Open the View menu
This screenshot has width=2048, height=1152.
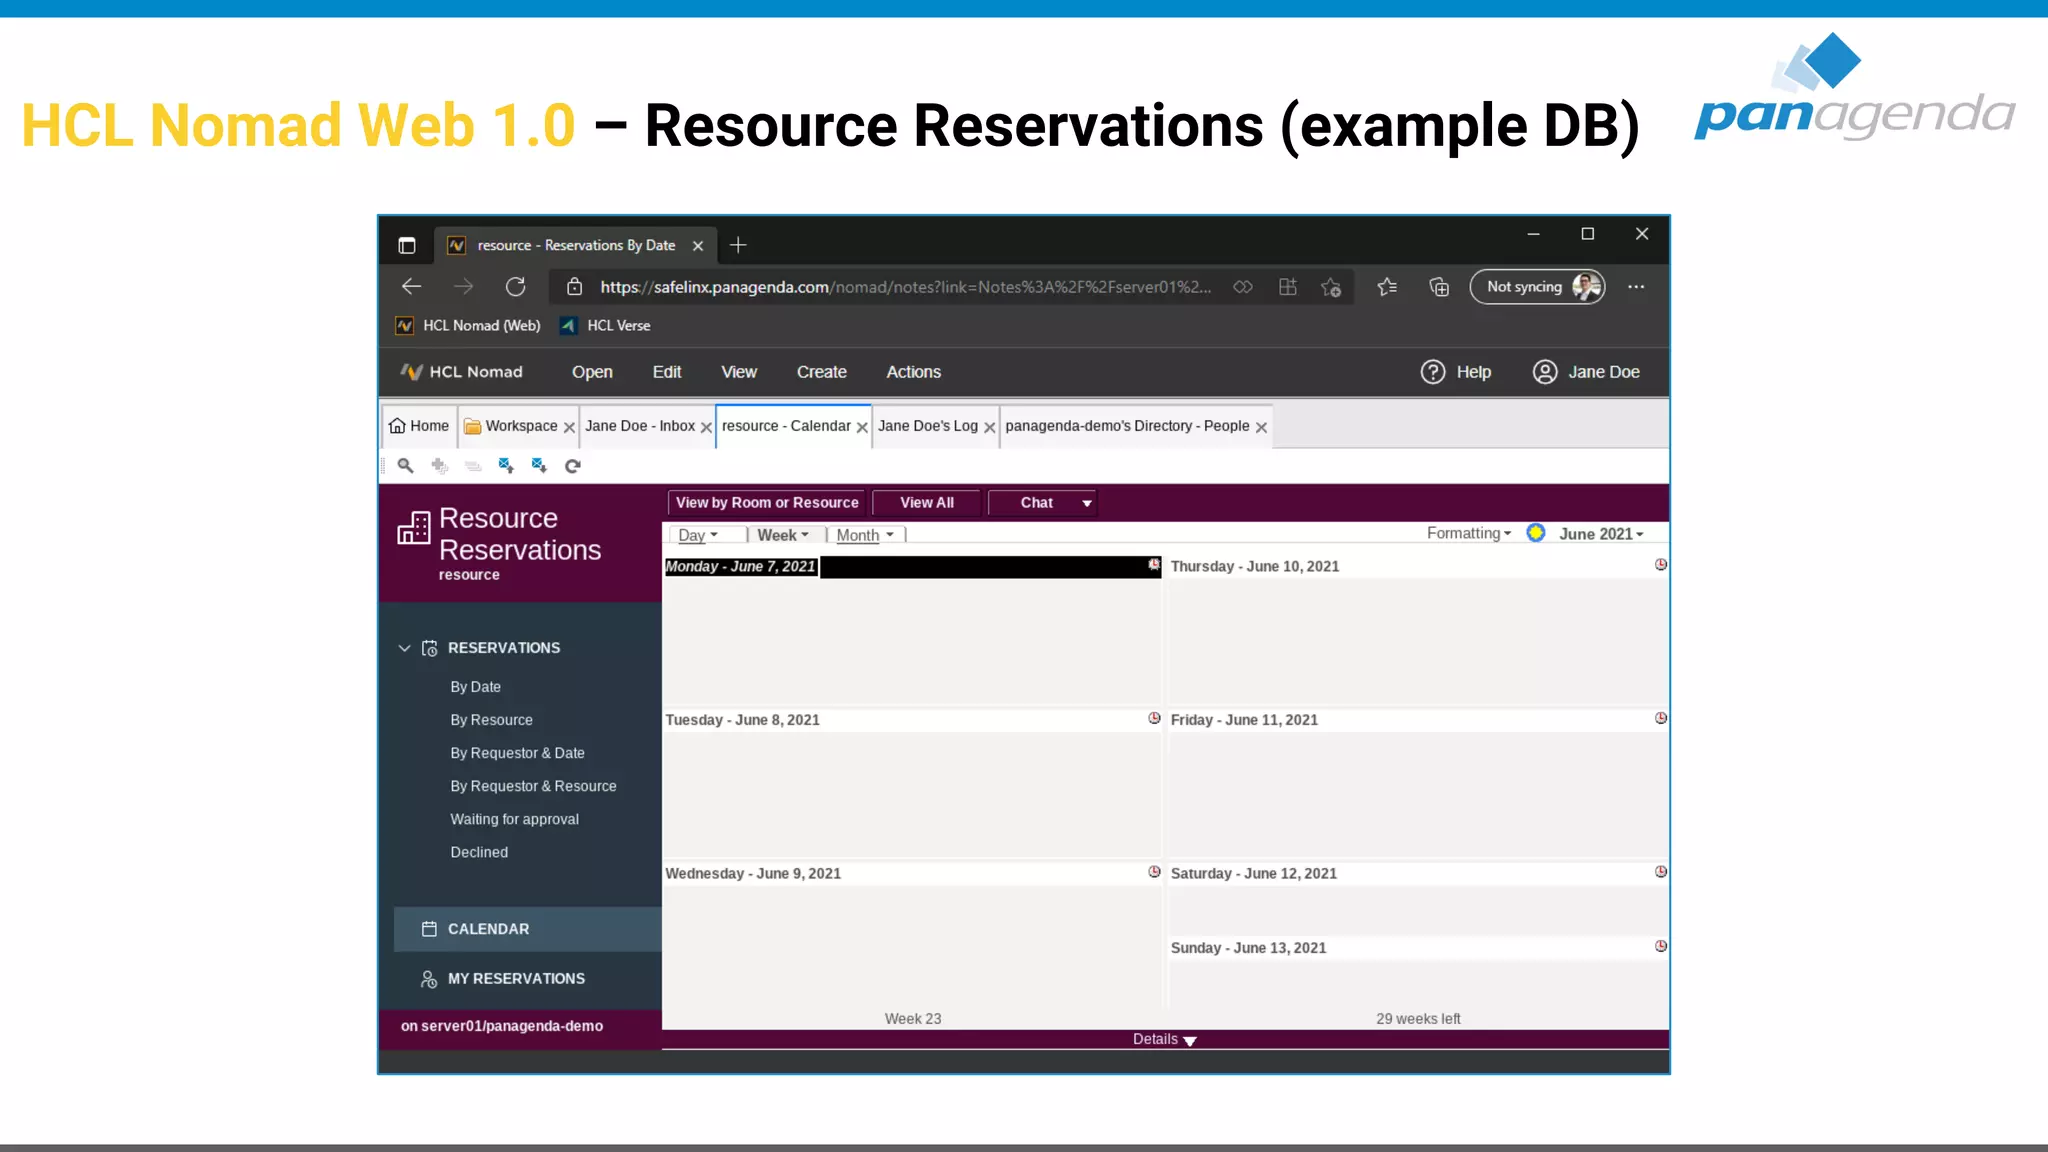pyautogui.click(x=739, y=372)
